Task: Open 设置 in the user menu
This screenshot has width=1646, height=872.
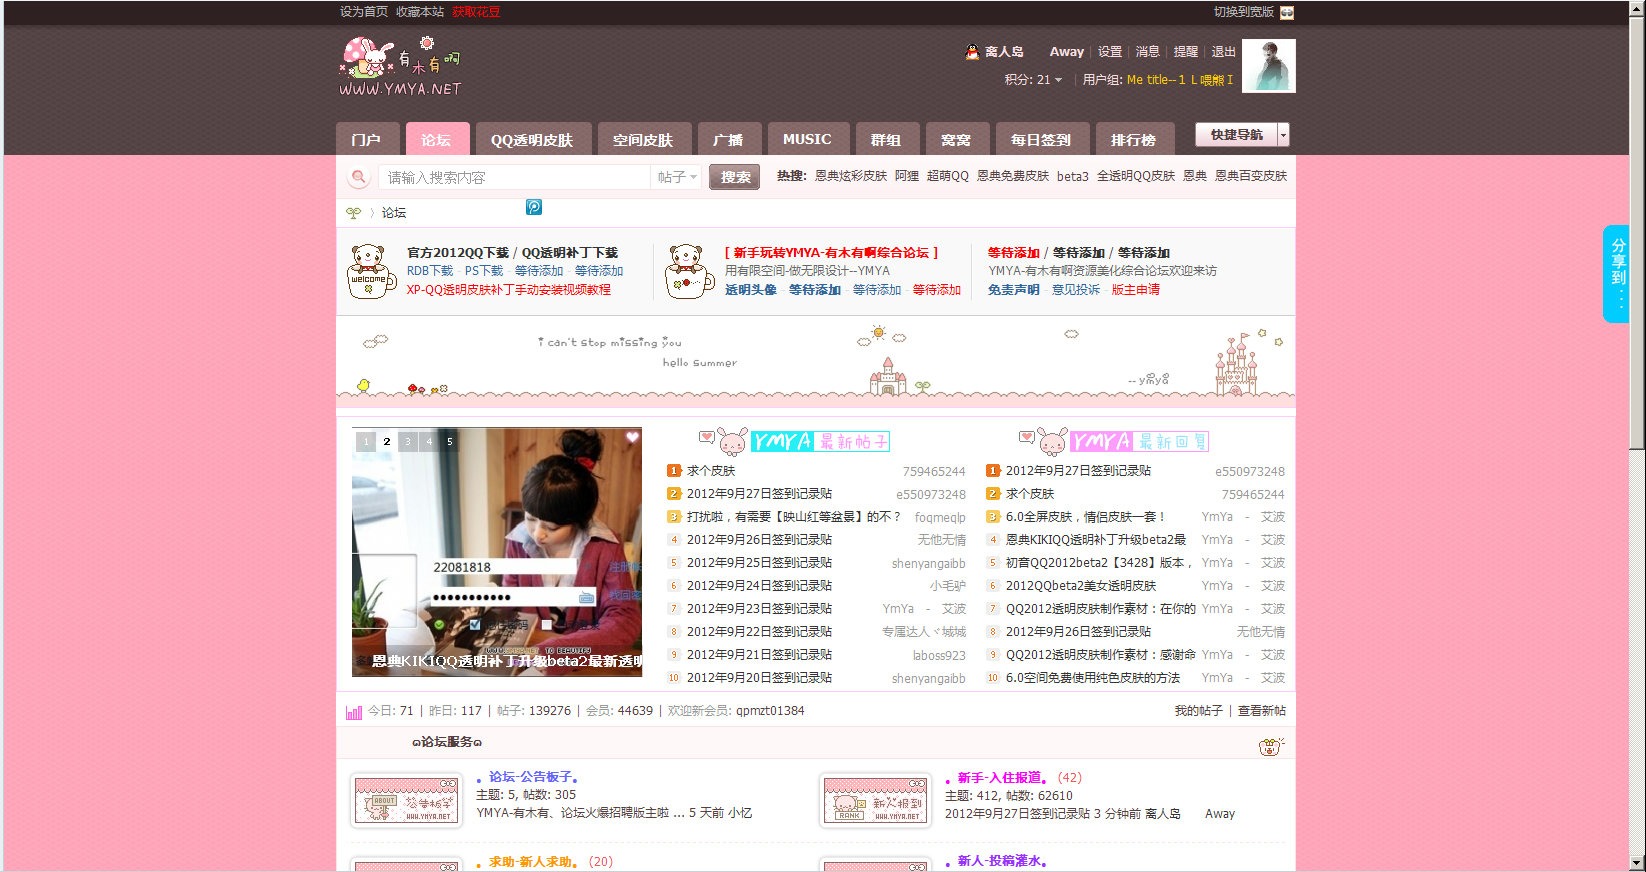Action: click(1110, 52)
